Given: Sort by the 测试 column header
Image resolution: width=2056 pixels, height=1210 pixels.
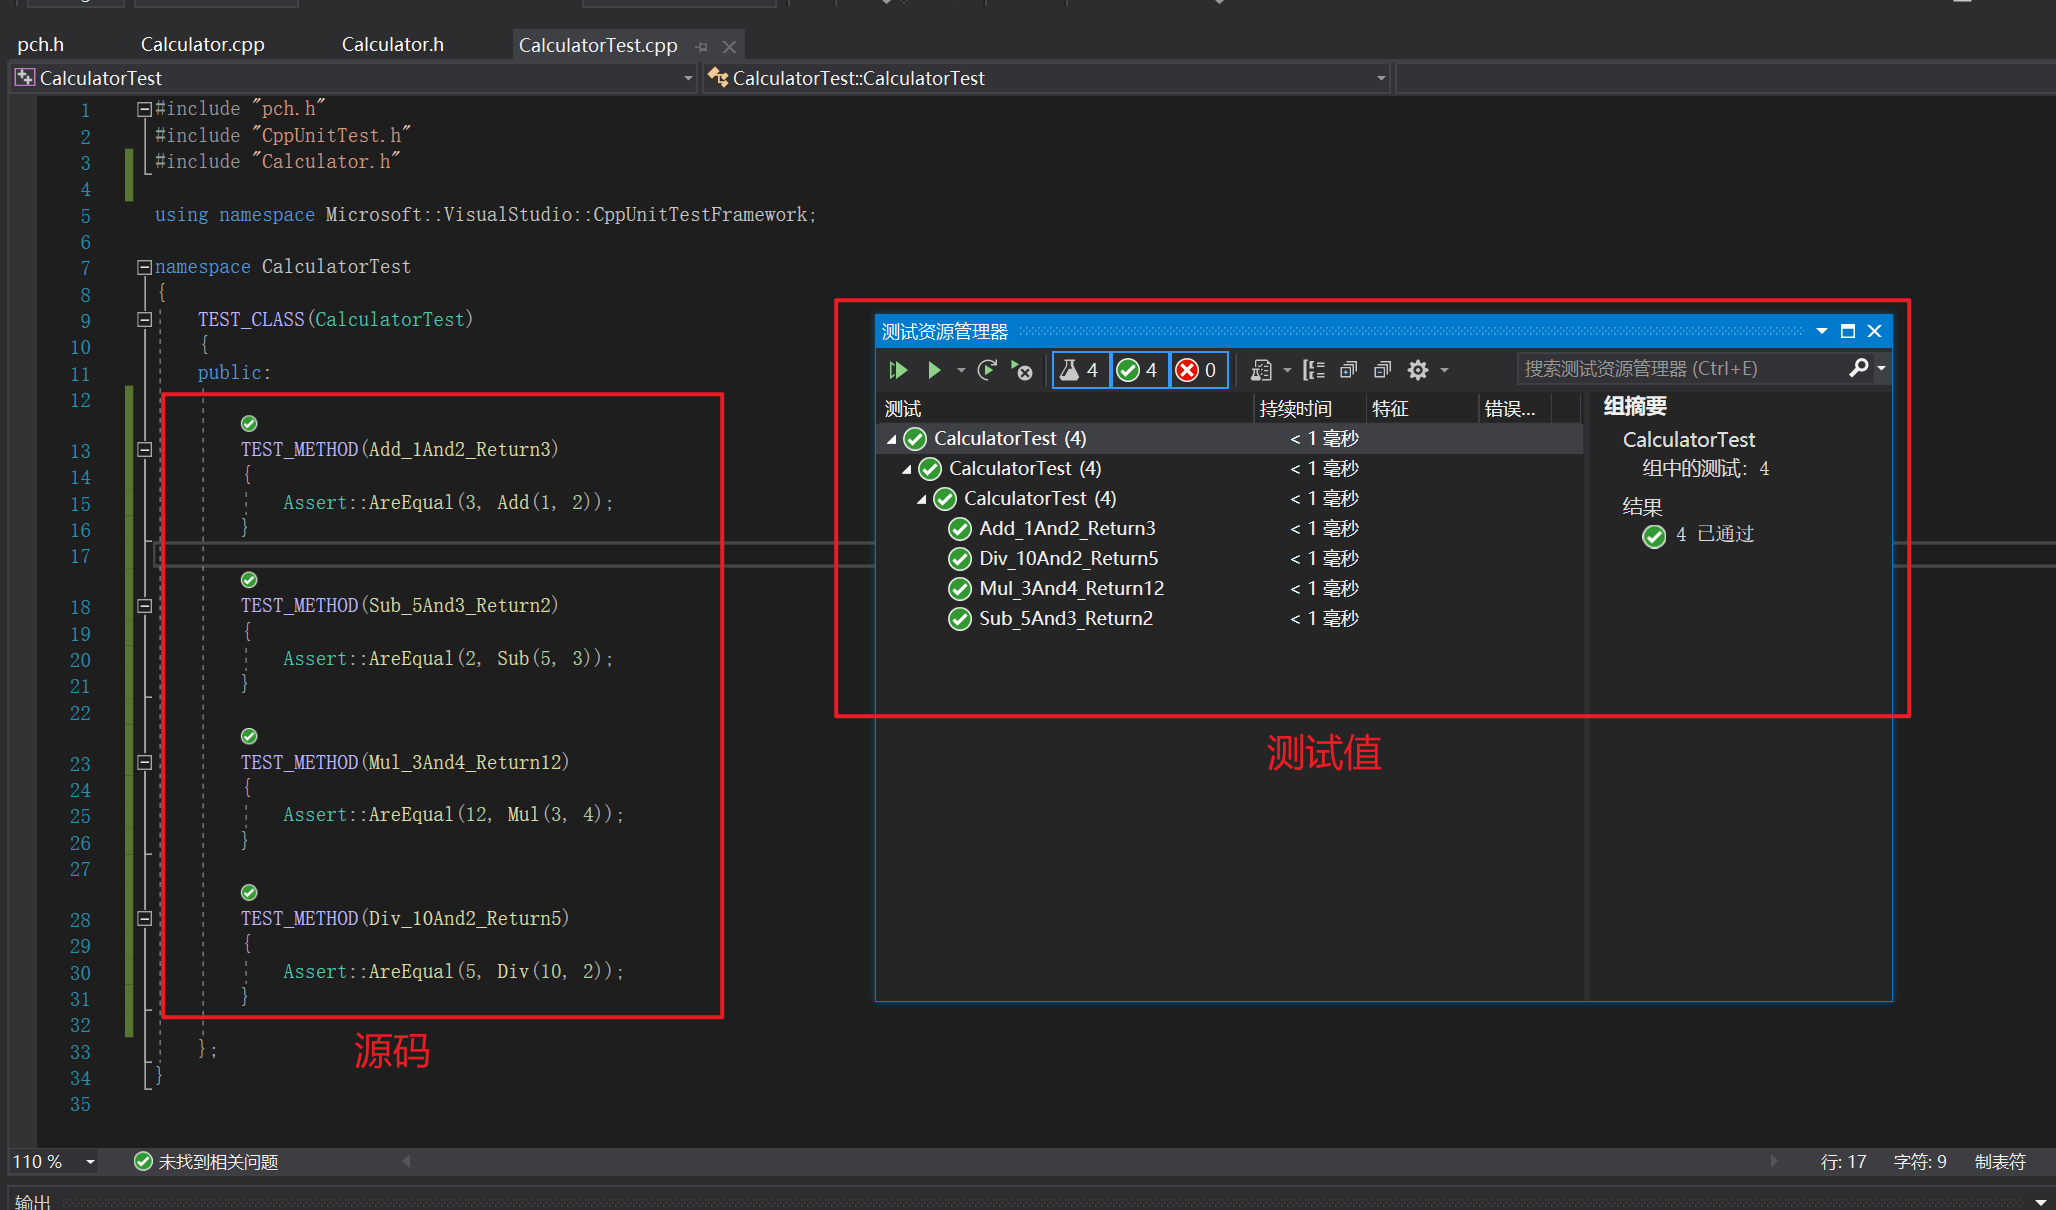Looking at the screenshot, I should click(x=1066, y=408).
